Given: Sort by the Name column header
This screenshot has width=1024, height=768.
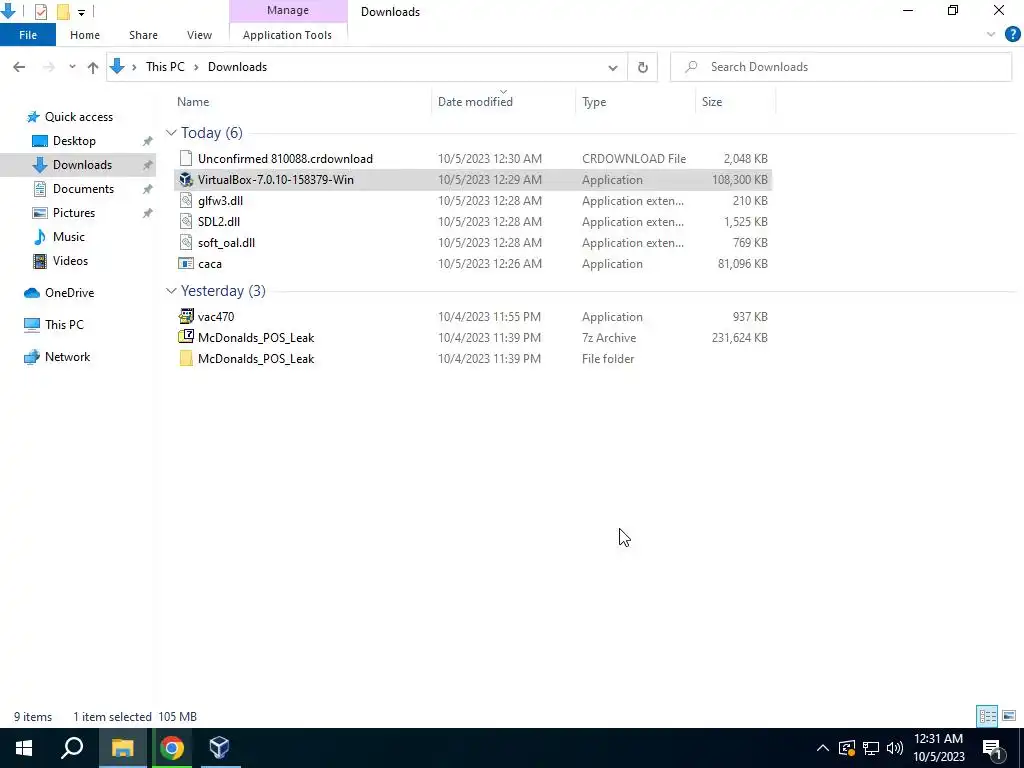Looking at the screenshot, I should tap(193, 102).
